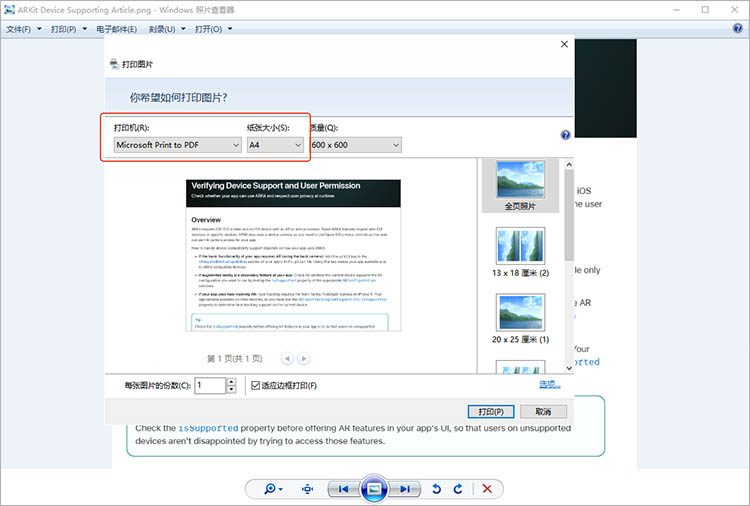Increase the number of copies
This screenshot has height=506, width=750.
231,382
